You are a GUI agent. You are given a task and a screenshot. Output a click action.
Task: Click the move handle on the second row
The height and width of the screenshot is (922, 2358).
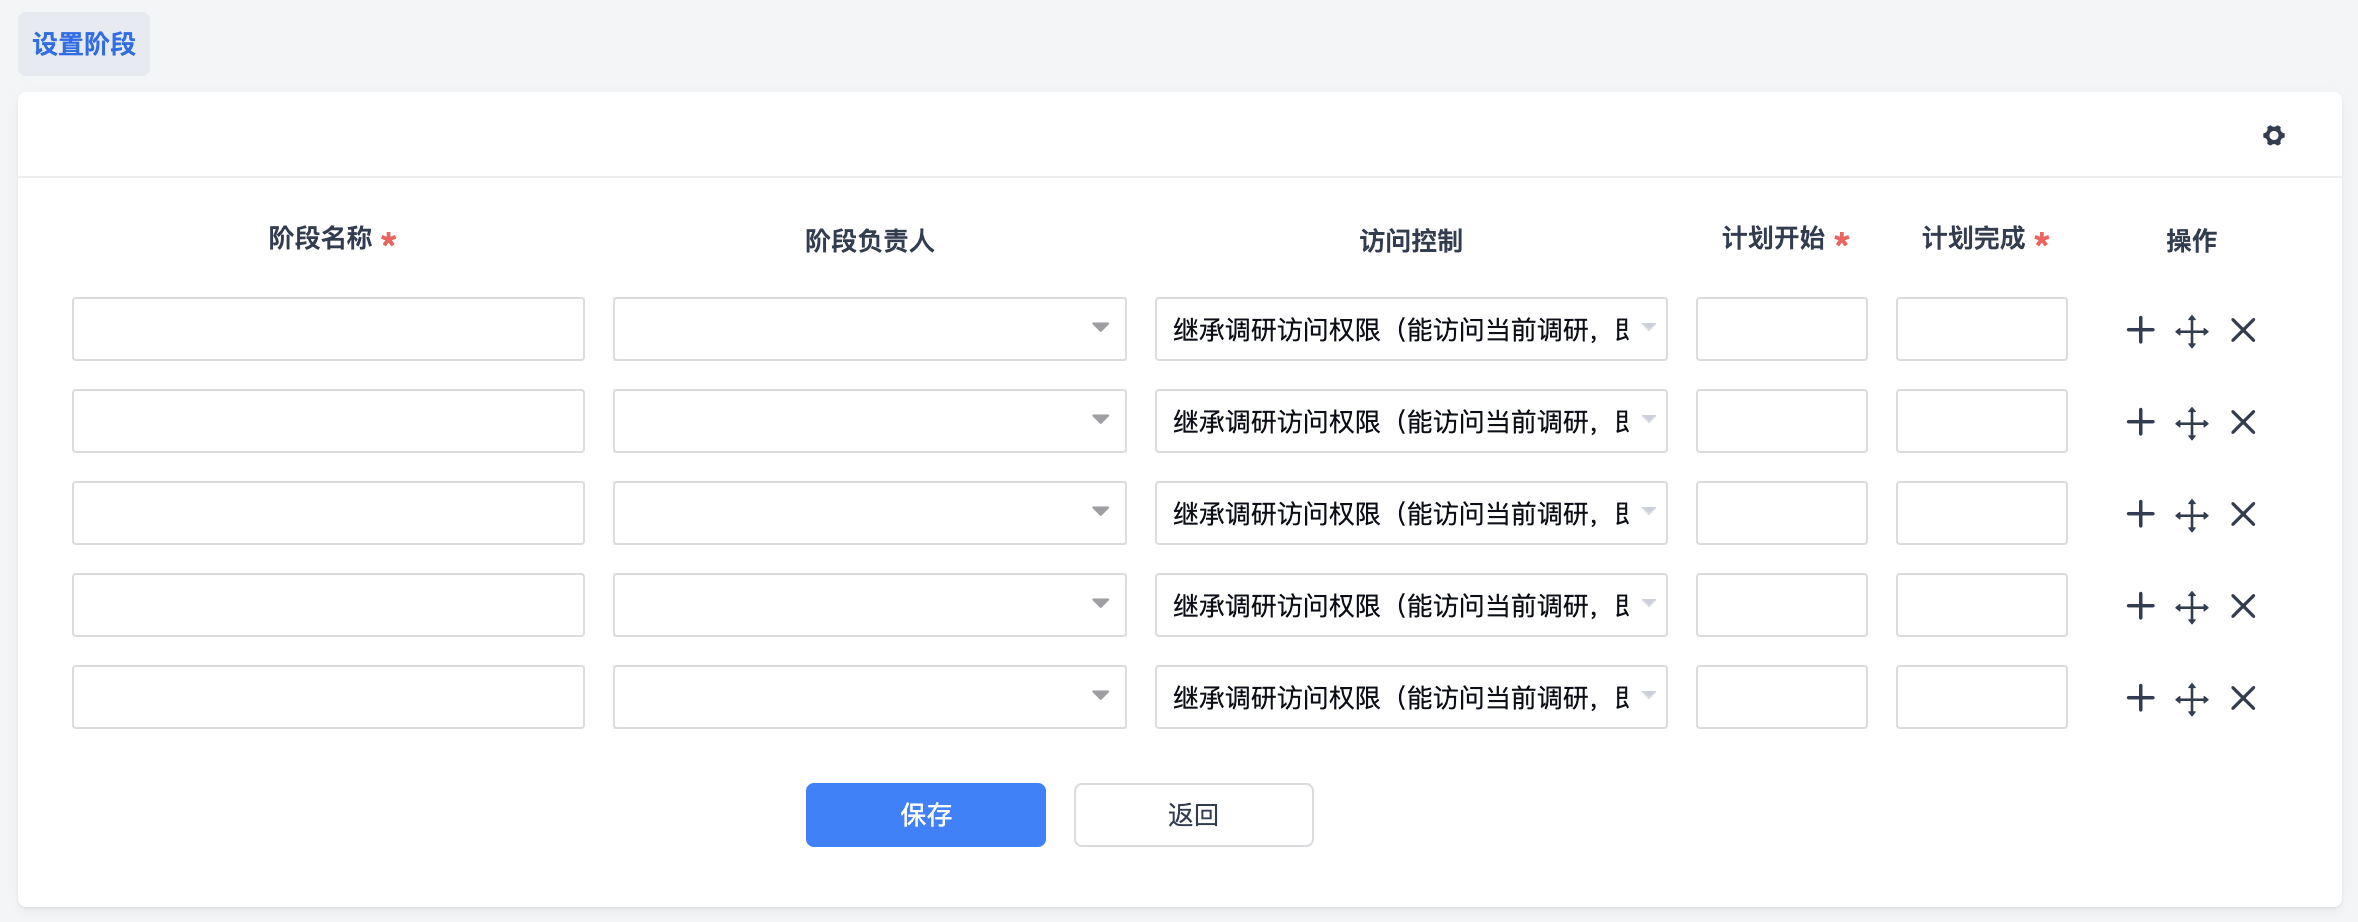2191,422
